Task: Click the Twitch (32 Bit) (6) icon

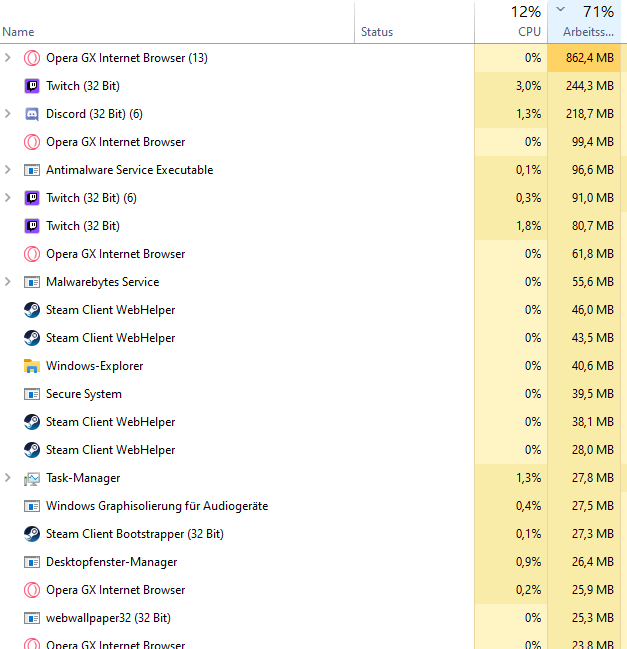Action: coord(32,198)
